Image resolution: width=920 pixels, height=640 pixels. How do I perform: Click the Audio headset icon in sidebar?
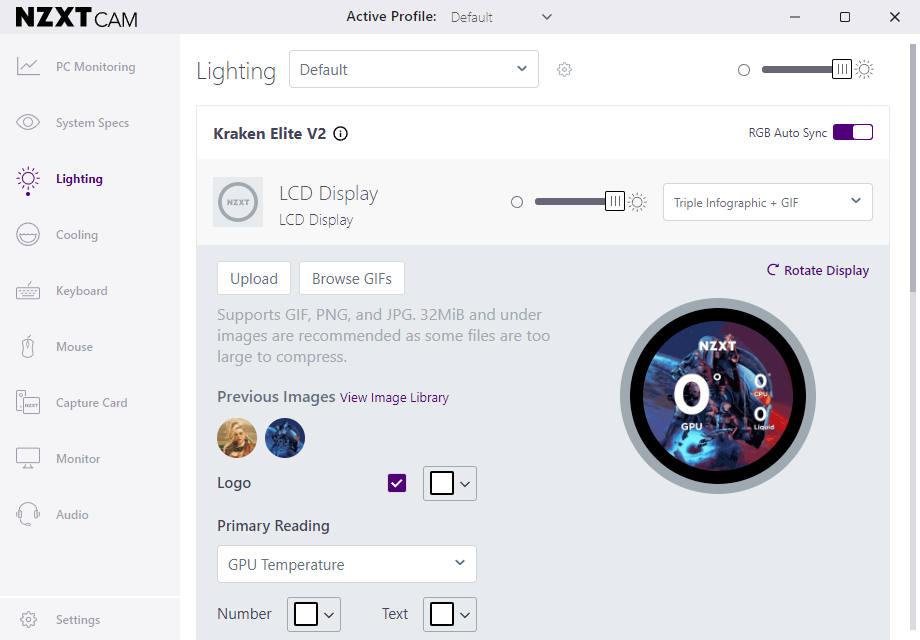pos(28,514)
